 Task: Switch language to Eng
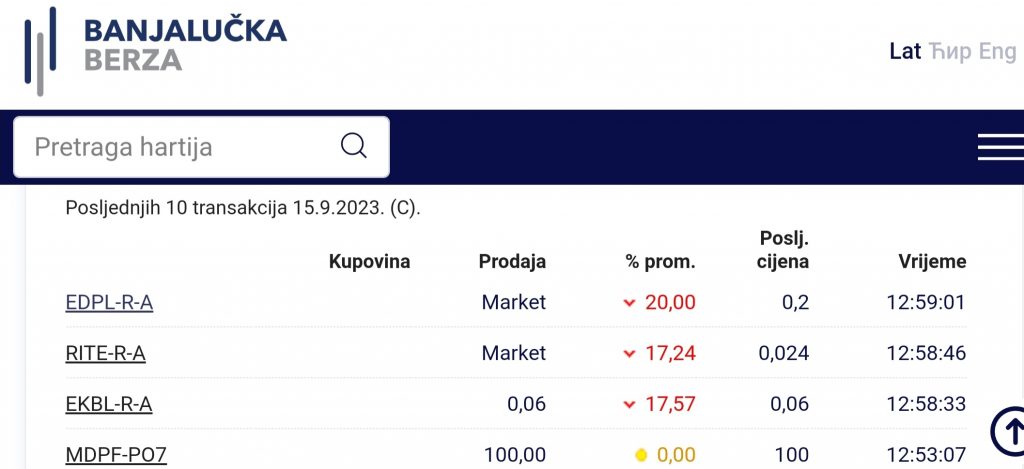[997, 52]
